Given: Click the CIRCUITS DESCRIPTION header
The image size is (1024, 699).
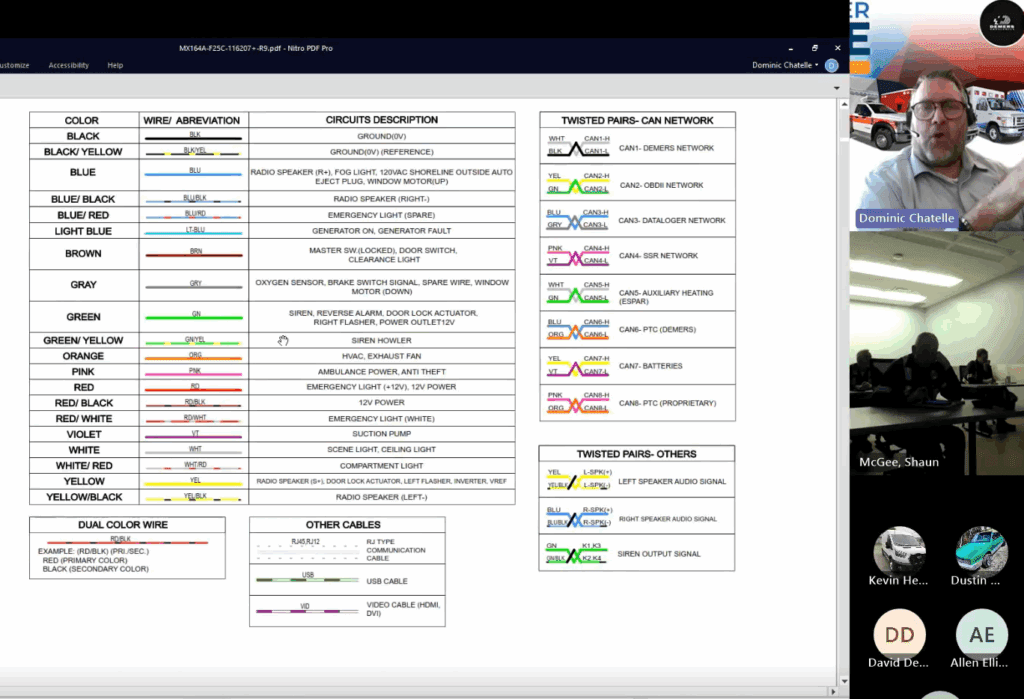Looking at the screenshot, I should [x=381, y=120].
